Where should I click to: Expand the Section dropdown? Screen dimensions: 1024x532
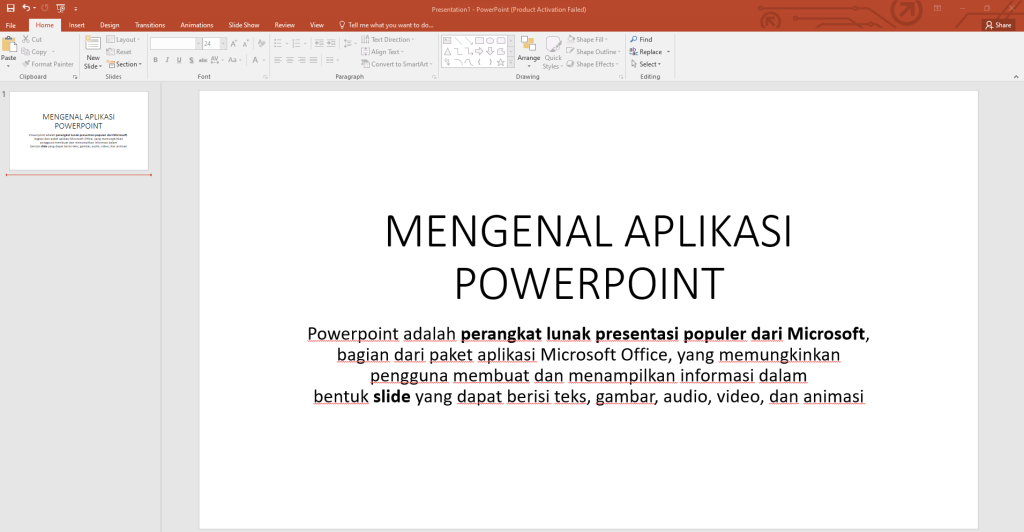(125, 64)
